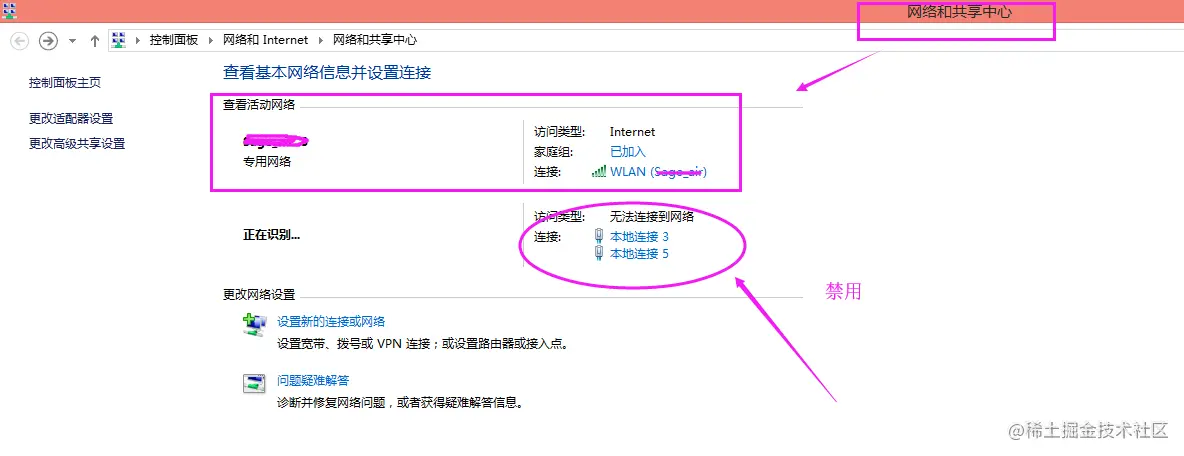This screenshot has height=456, width=1184.
Task: Select the 网络和共享中心 breadcrumb
Action: (375, 40)
